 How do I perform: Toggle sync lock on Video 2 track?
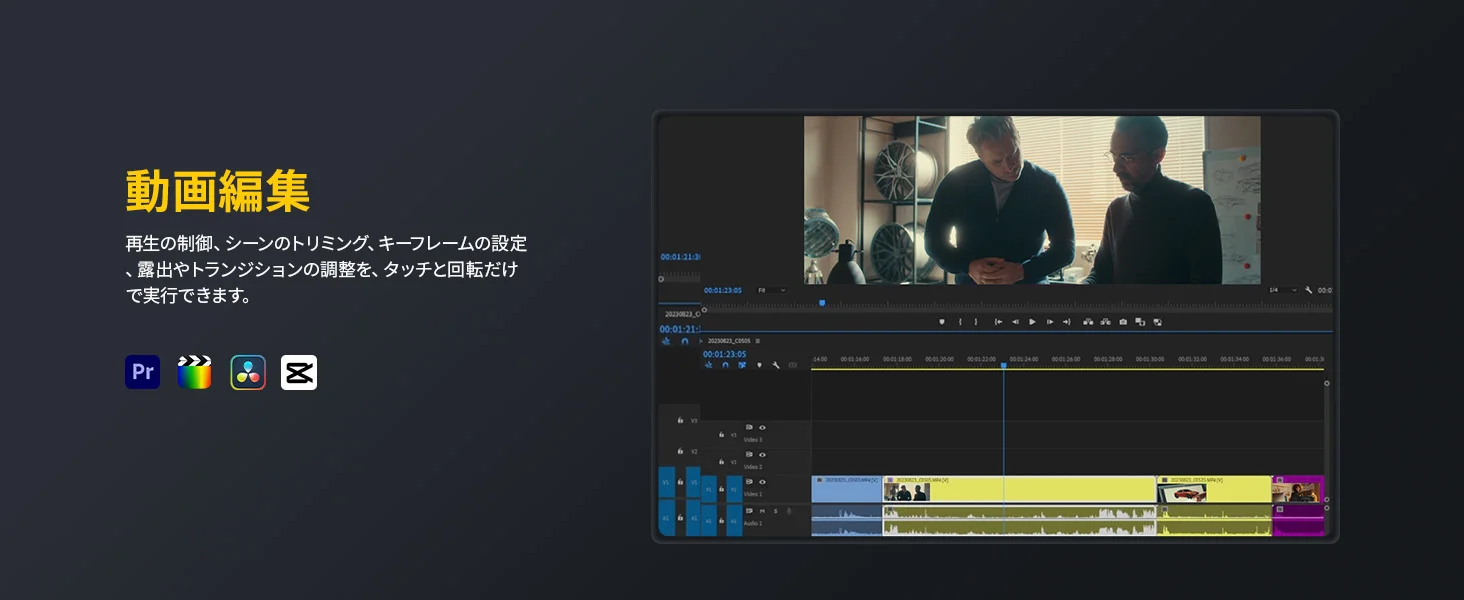tap(749, 455)
